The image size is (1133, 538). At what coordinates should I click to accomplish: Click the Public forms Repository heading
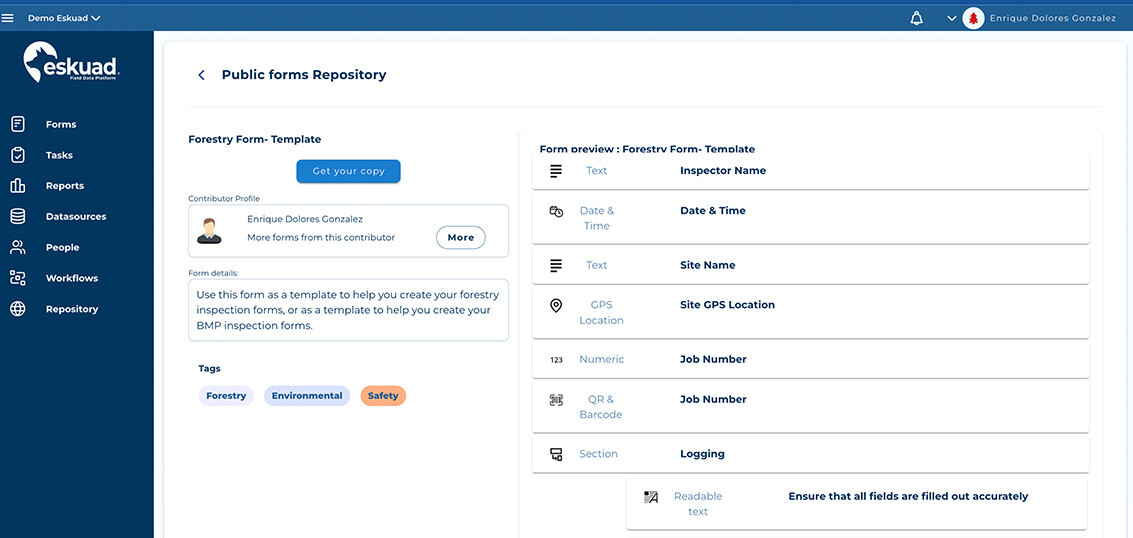point(304,74)
